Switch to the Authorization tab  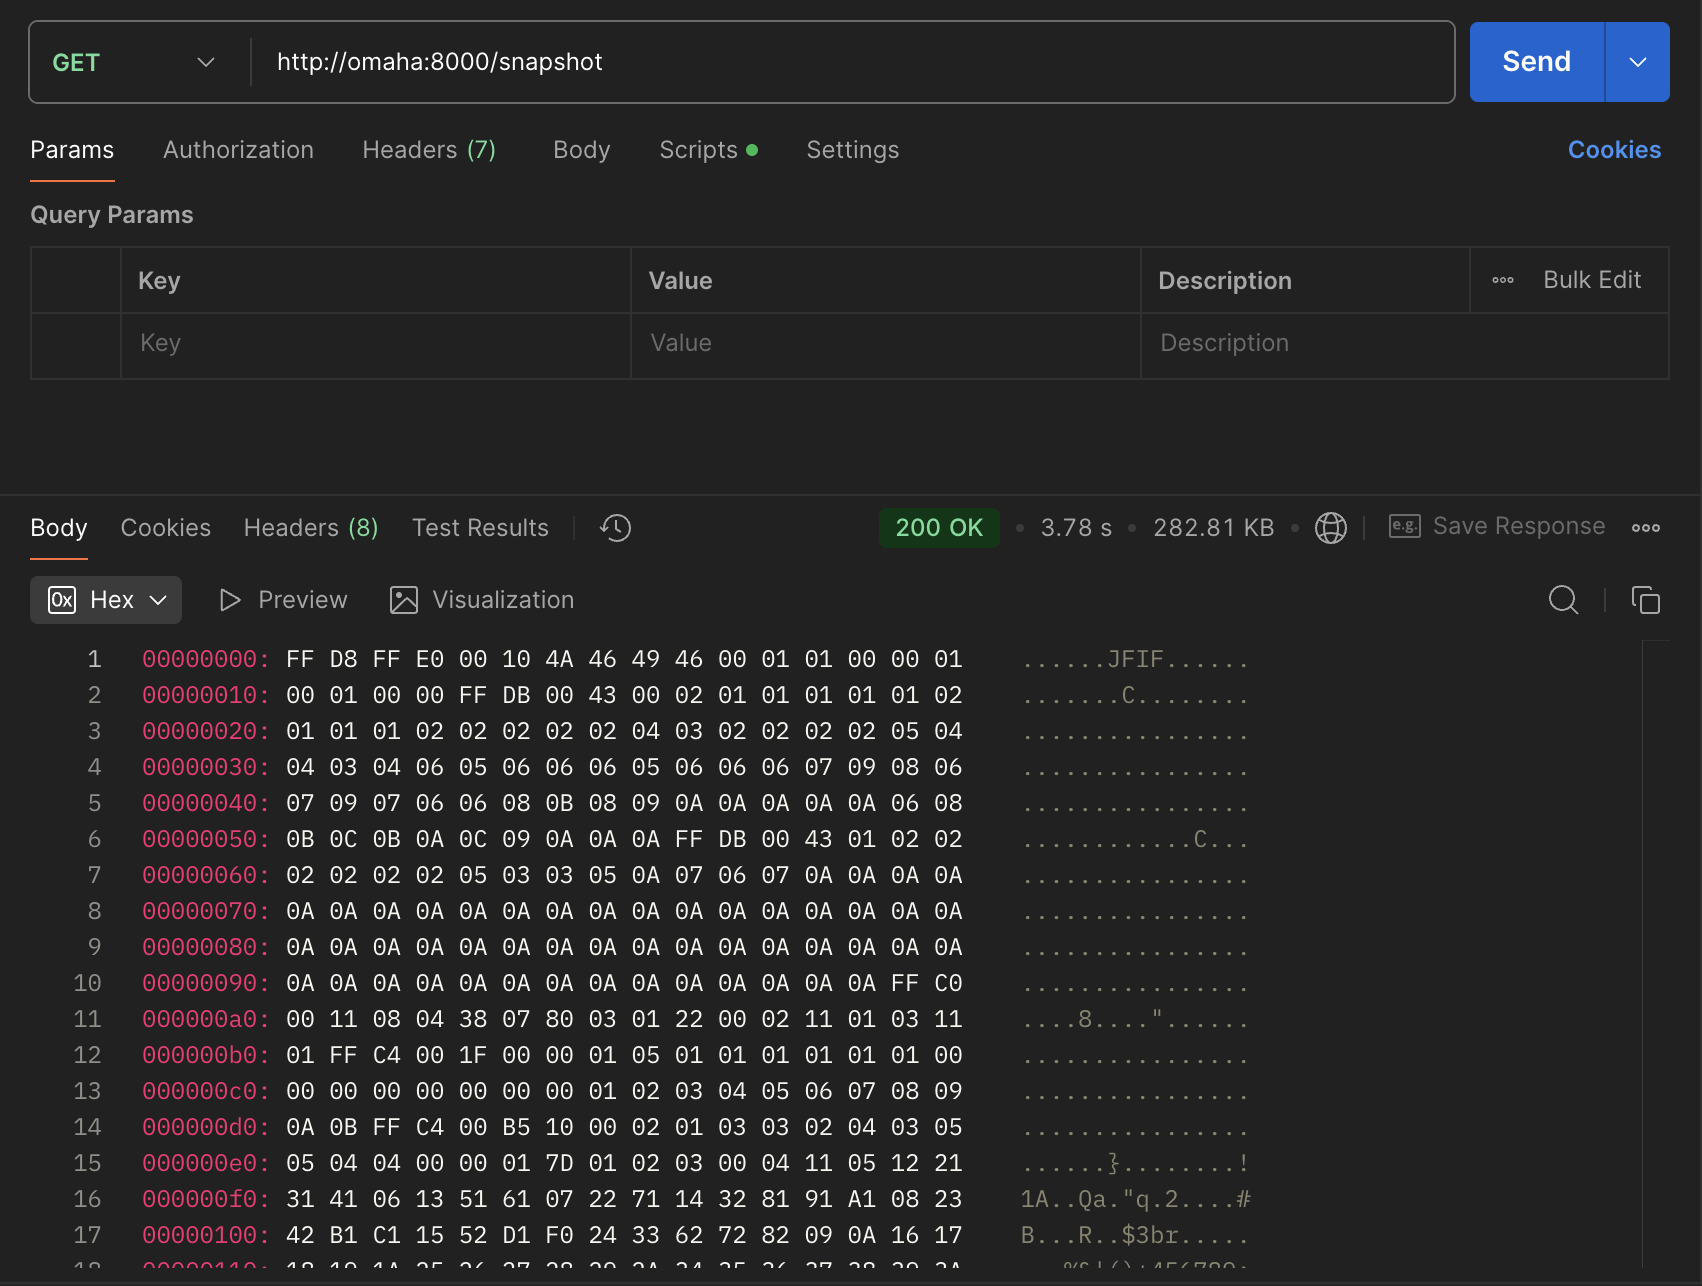click(238, 150)
